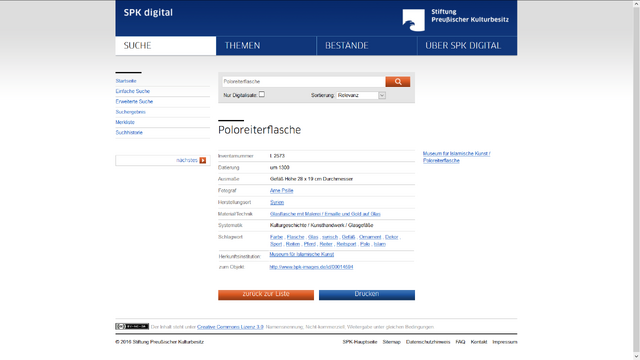640x360 pixels.
Task: Toggle the Nur Digitalisate checkbox
Action: (x=262, y=94)
